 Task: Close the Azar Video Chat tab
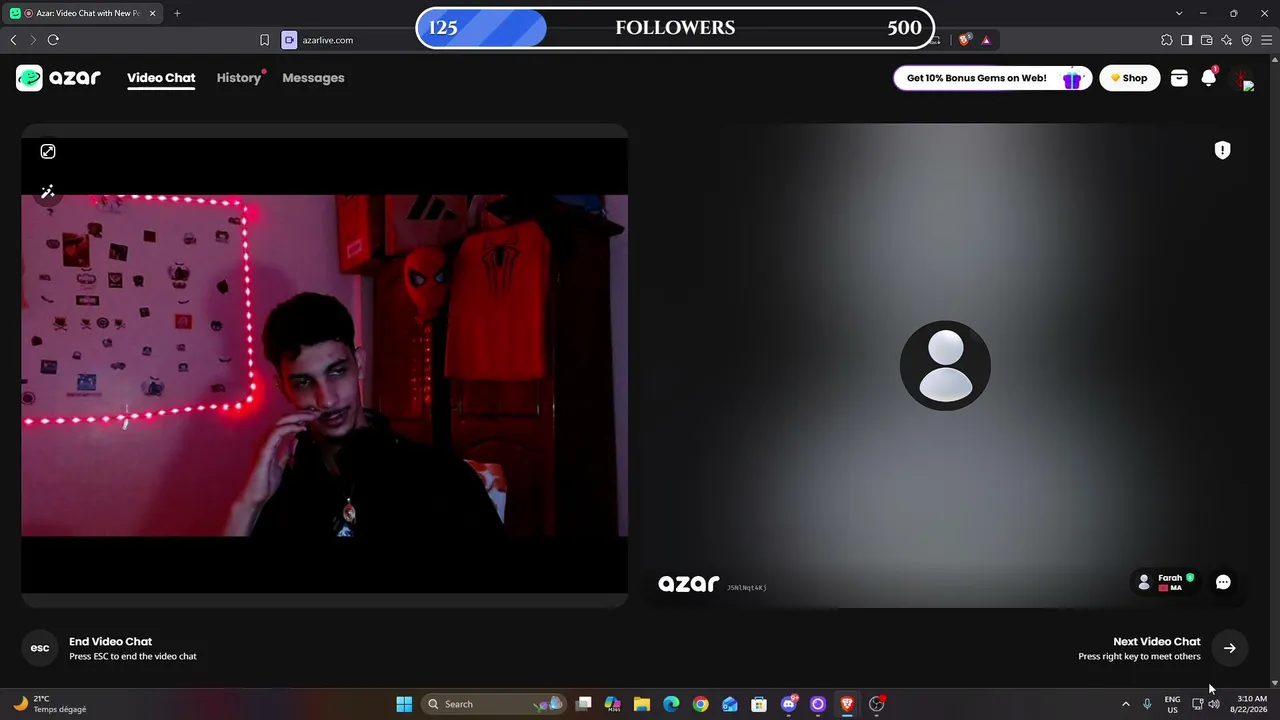(x=152, y=13)
